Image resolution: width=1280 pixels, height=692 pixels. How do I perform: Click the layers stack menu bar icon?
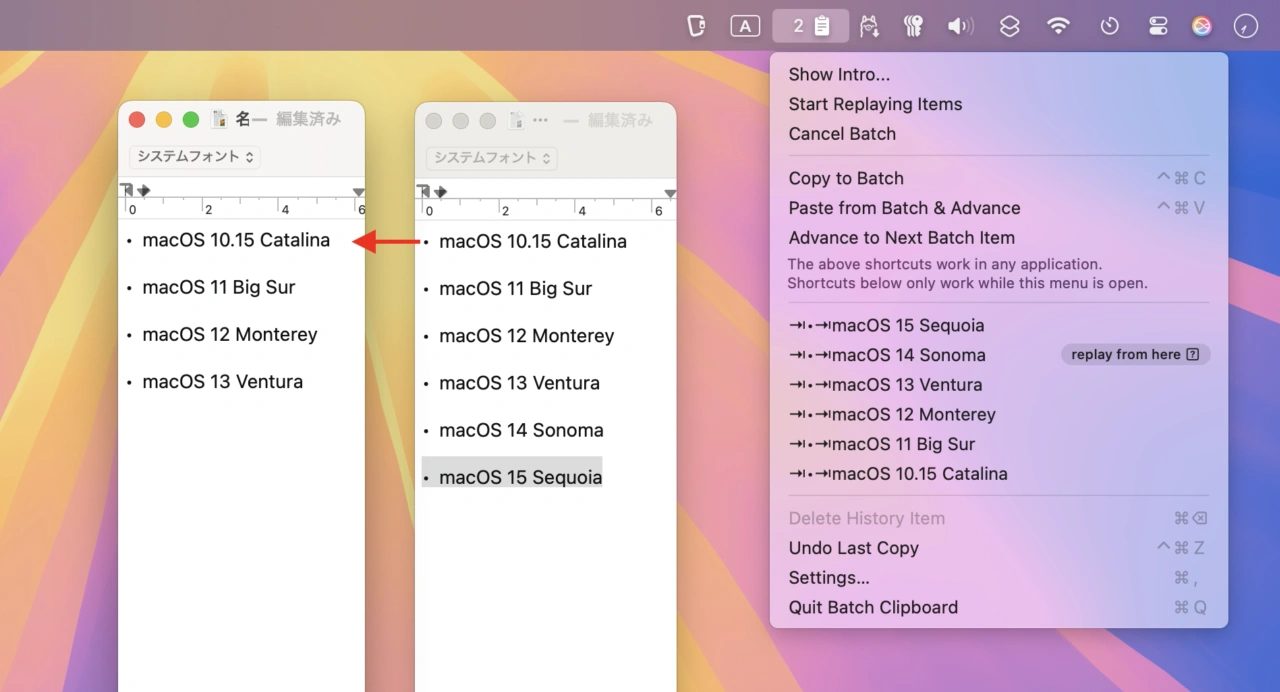click(x=1010, y=27)
